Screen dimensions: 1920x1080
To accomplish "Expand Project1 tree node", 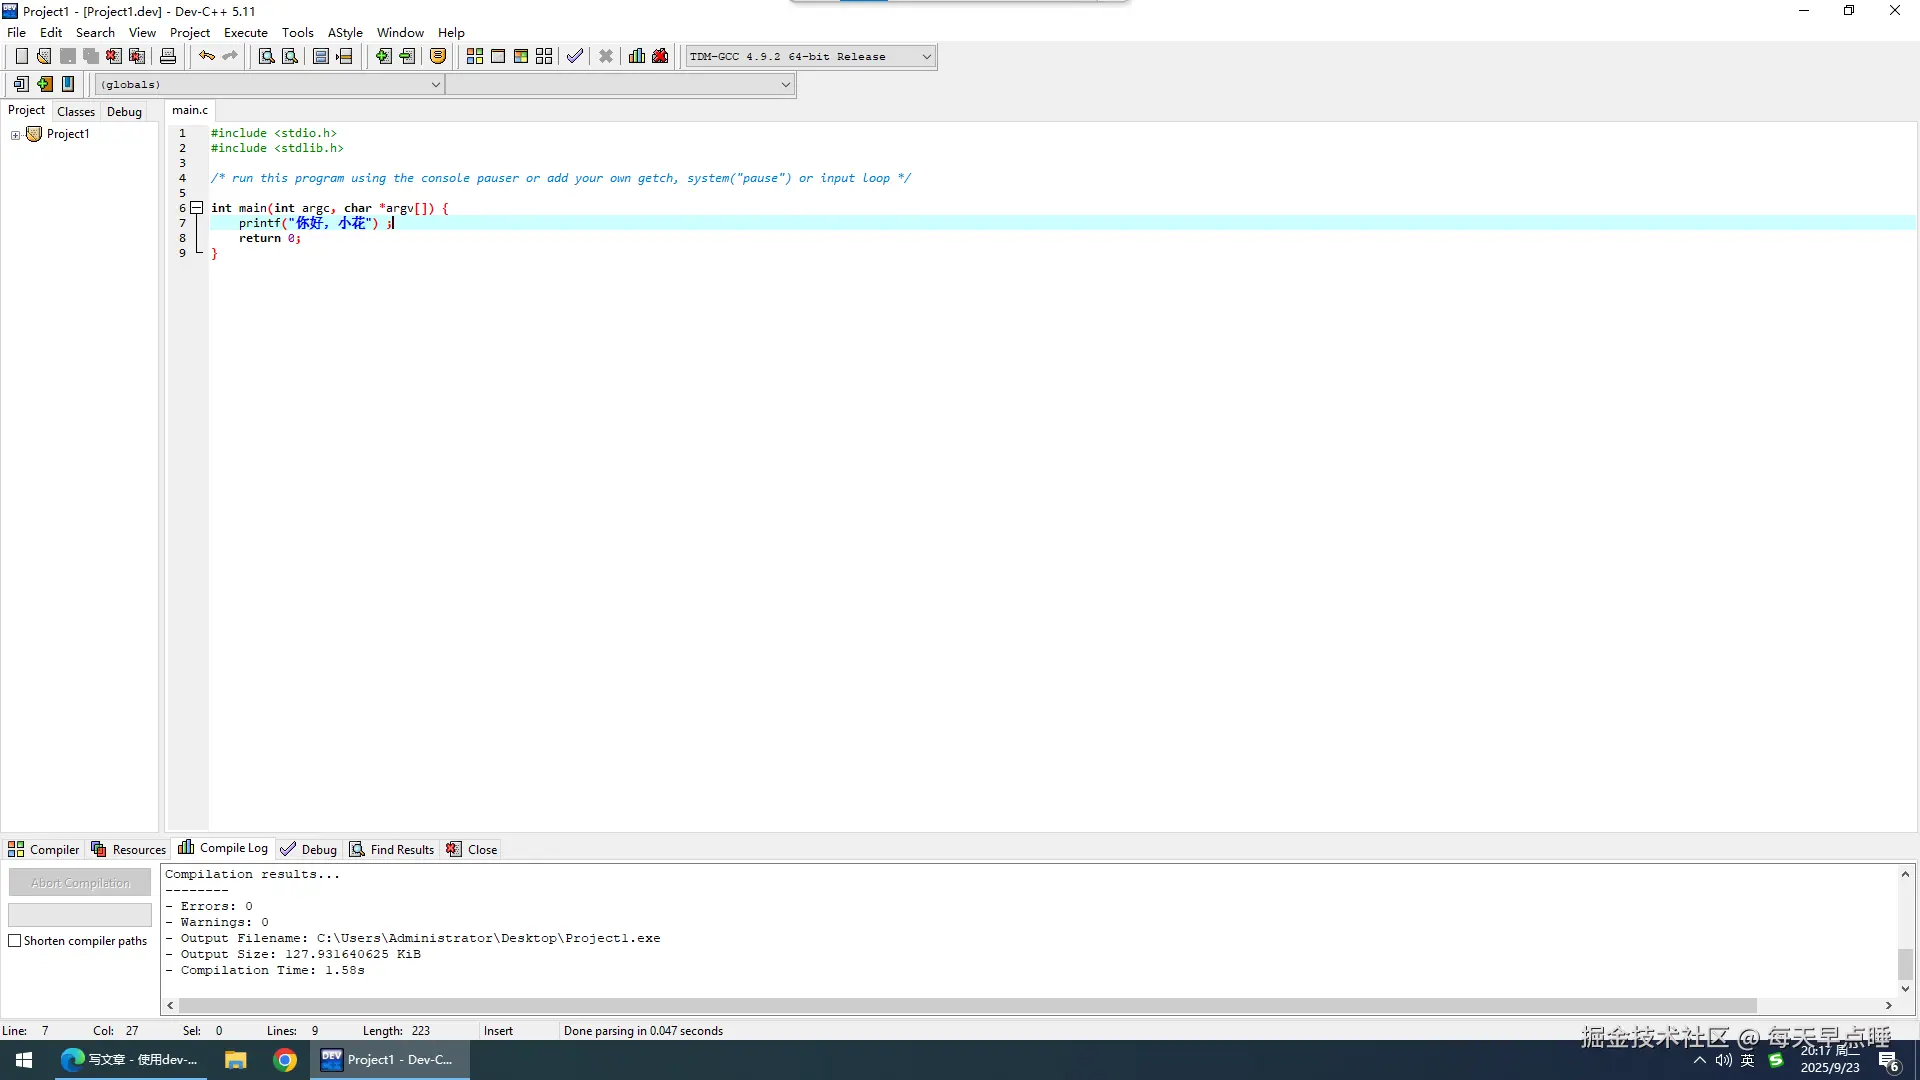I will pos(15,135).
